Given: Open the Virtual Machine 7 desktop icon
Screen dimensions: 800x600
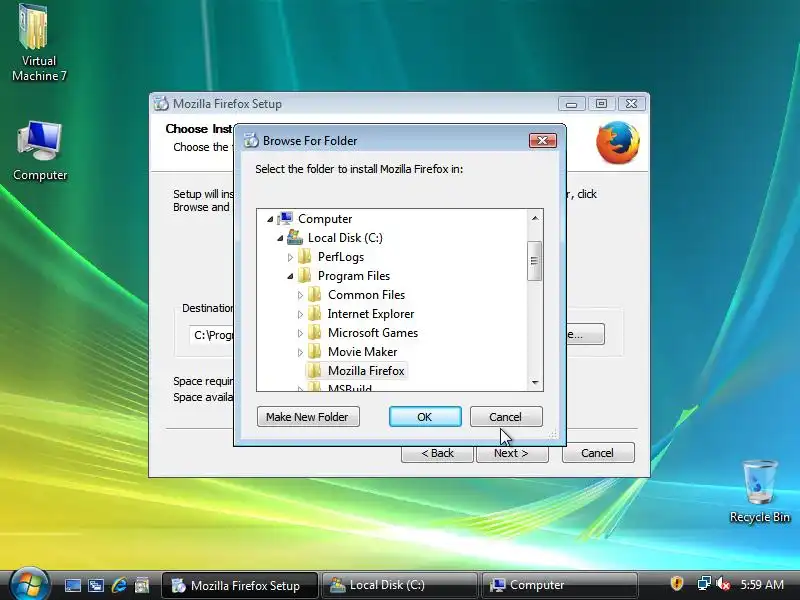Looking at the screenshot, I should [x=38, y=42].
